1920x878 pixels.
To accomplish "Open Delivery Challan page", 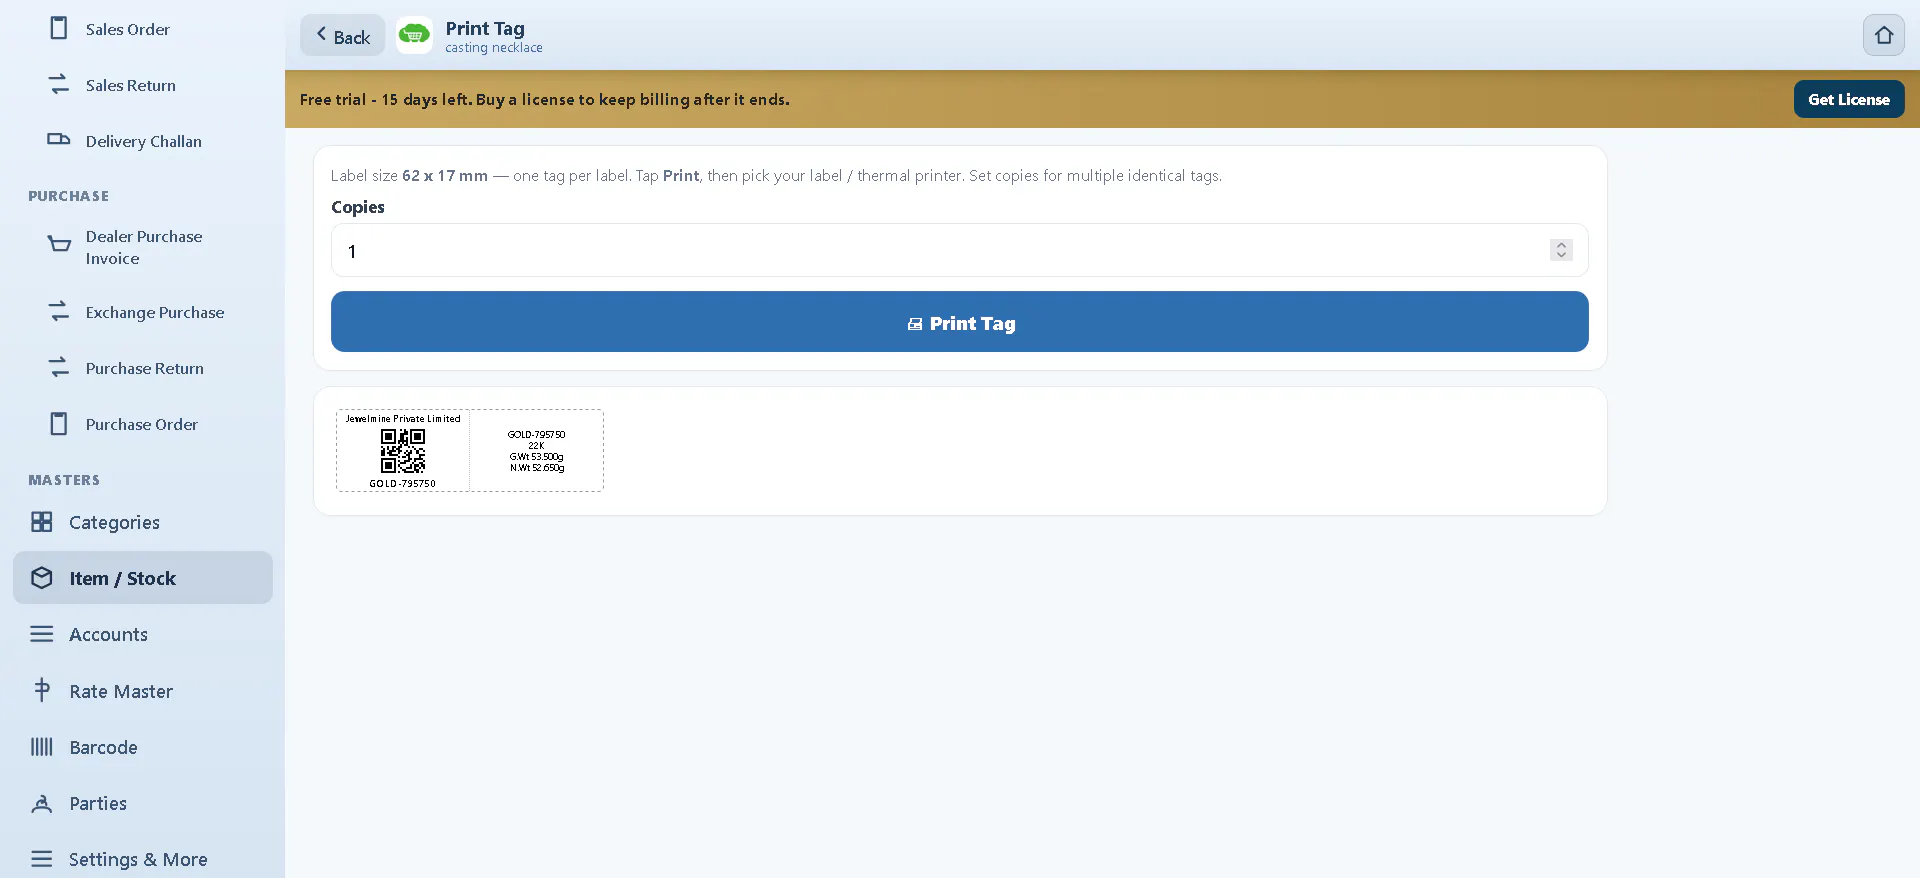I will point(142,141).
